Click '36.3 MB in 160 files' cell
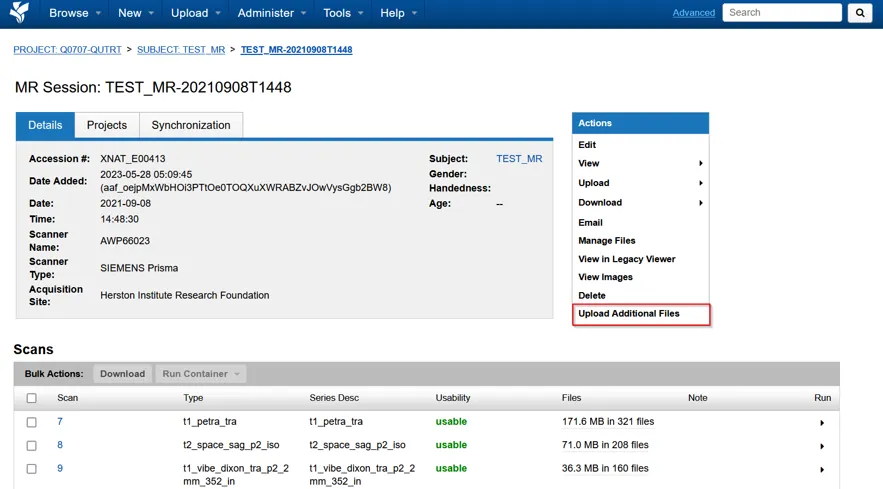The image size is (883, 489). (x=605, y=468)
